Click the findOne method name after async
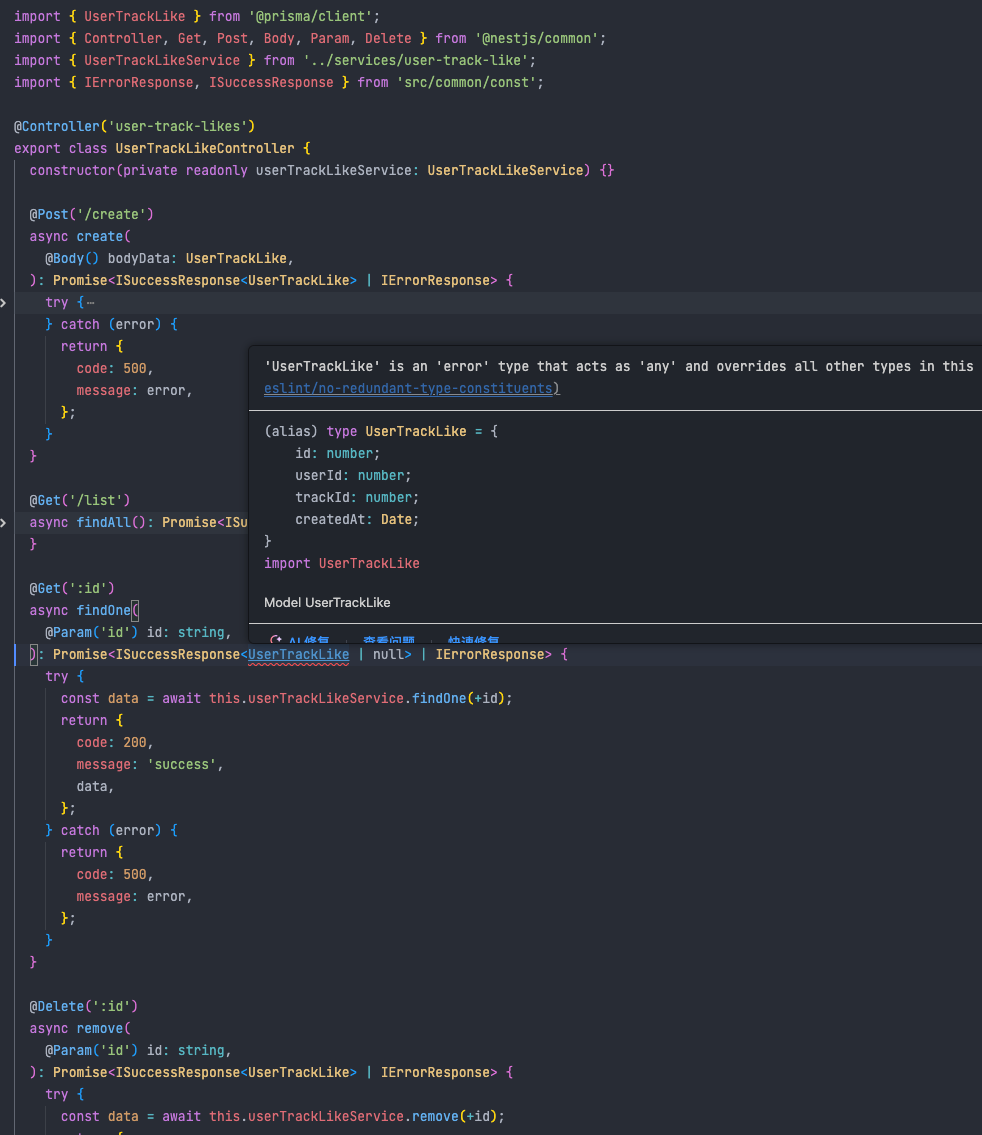982x1135 pixels. 103,610
